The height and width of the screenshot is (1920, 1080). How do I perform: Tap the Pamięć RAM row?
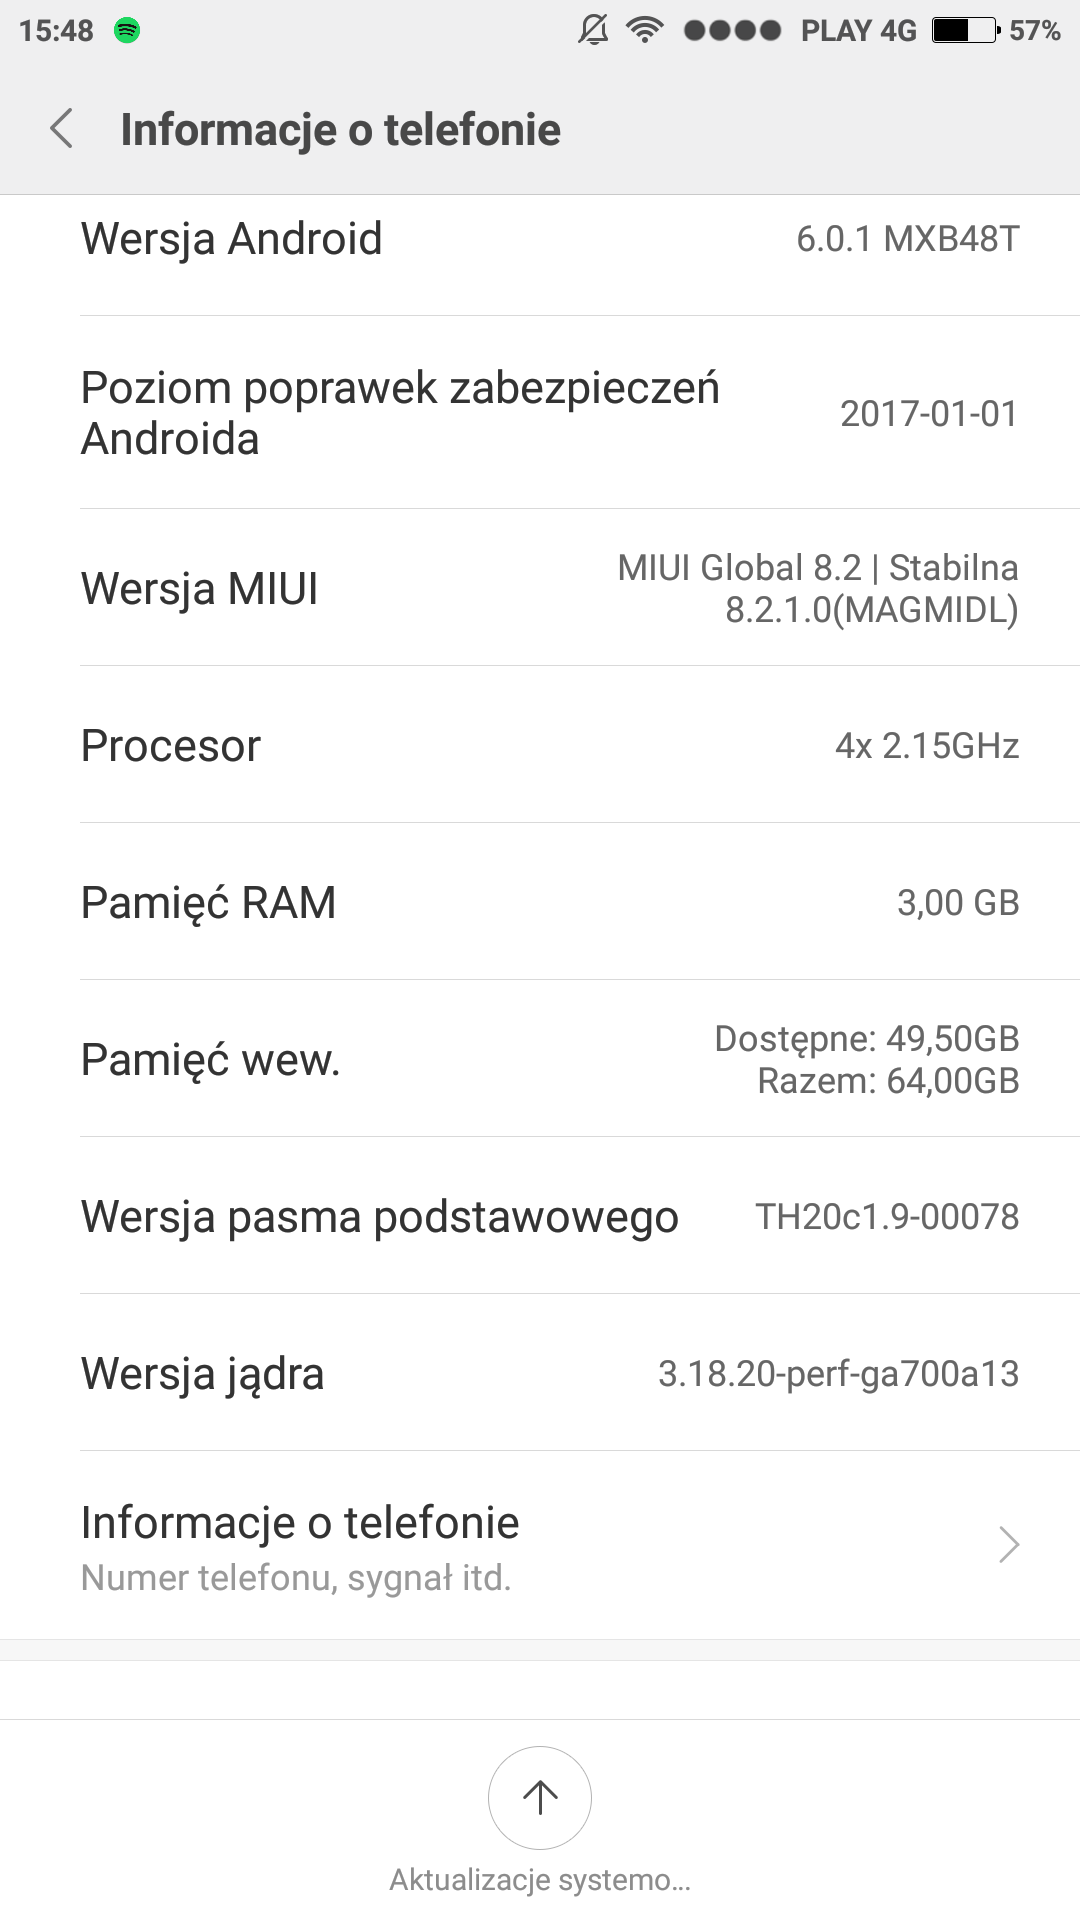pyautogui.click(x=540, y=903)
